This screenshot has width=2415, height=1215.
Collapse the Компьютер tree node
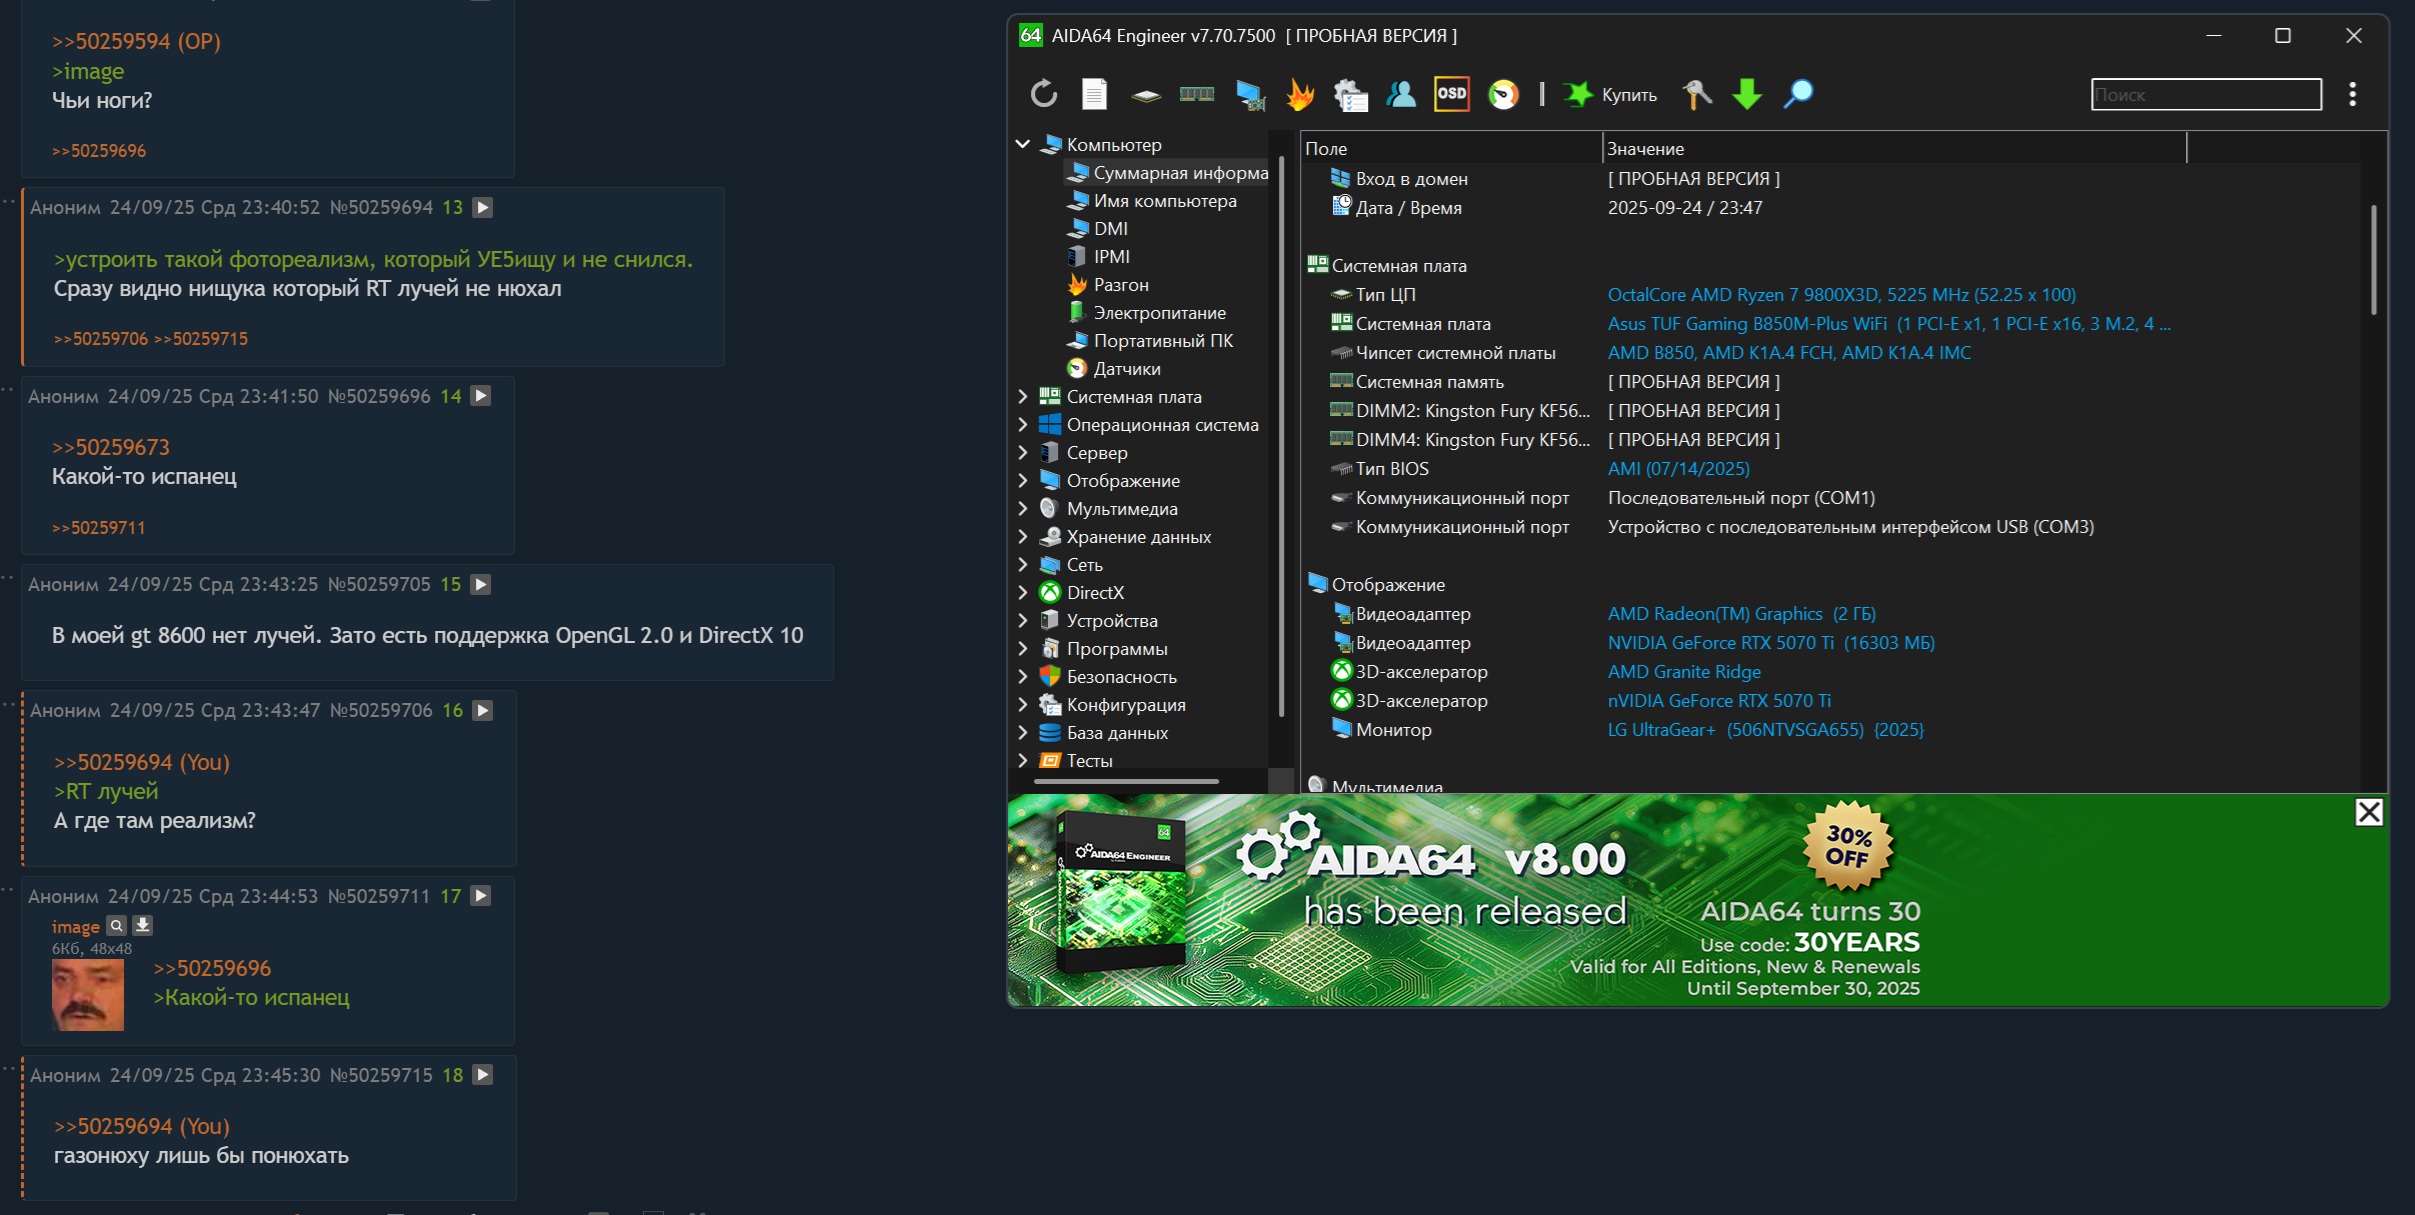tap(1023, 144)
